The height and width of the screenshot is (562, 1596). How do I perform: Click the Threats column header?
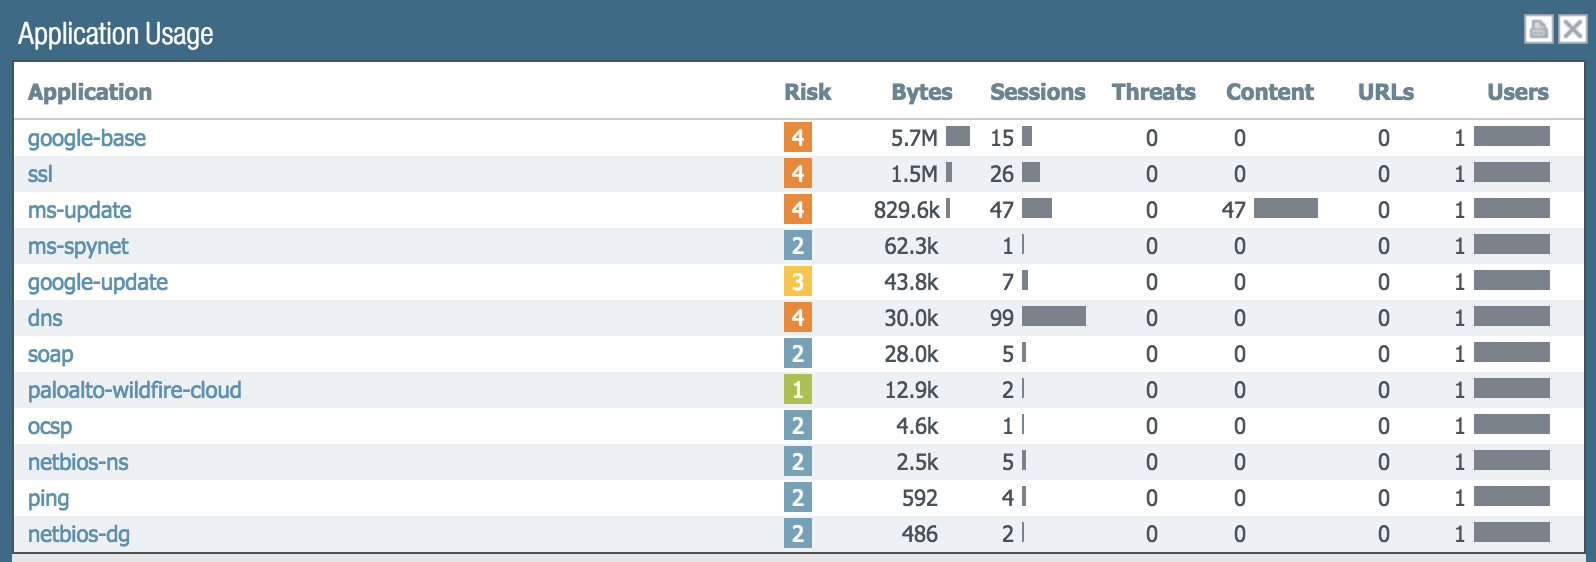click(1153, 92)
